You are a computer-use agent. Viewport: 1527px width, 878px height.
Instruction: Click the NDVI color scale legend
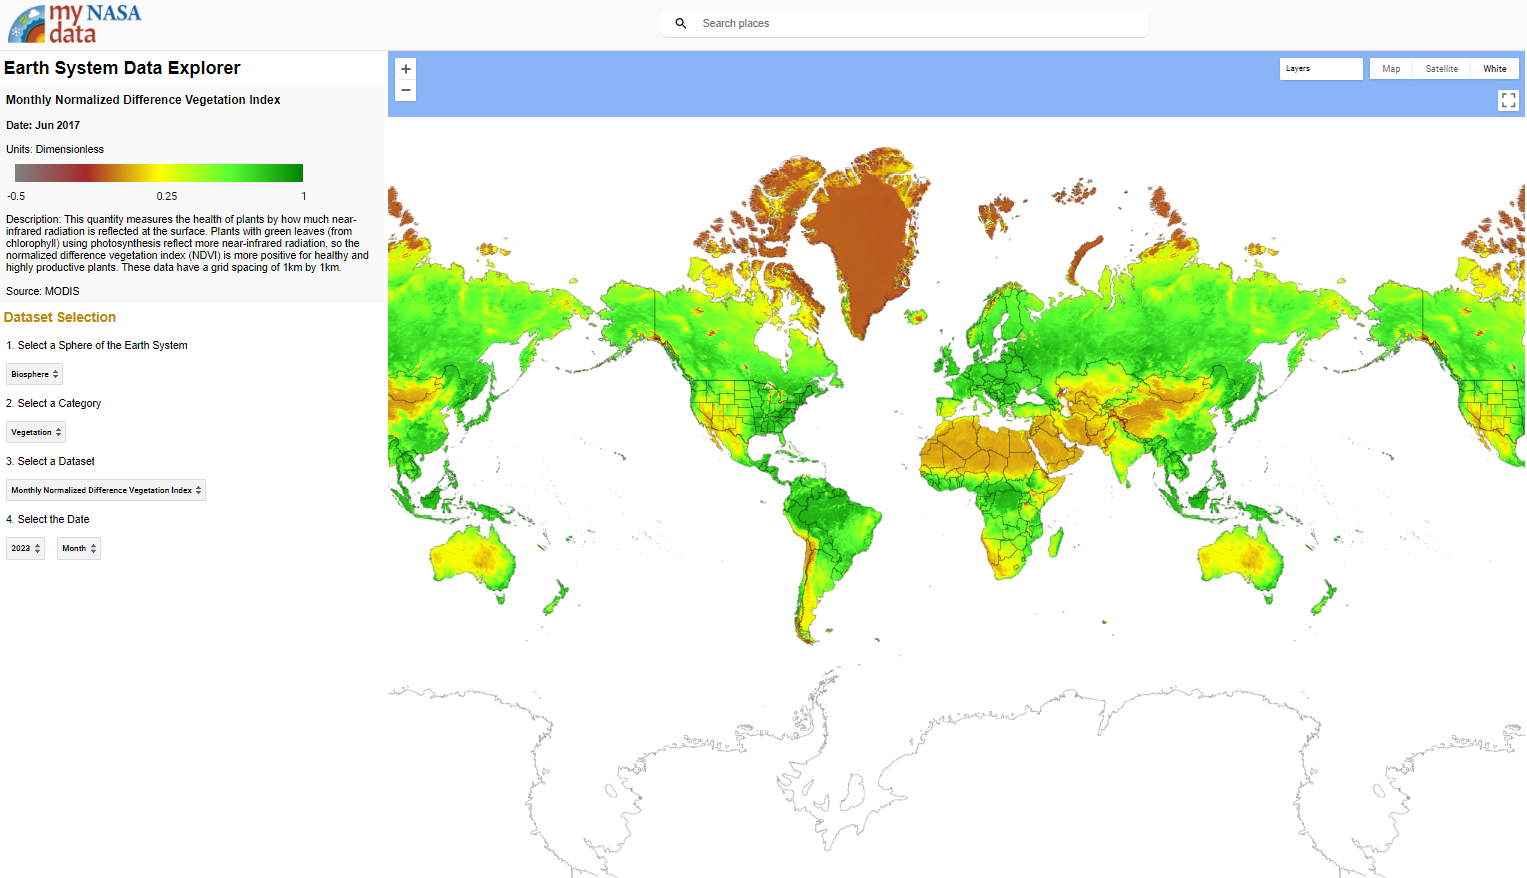point(157,172)
